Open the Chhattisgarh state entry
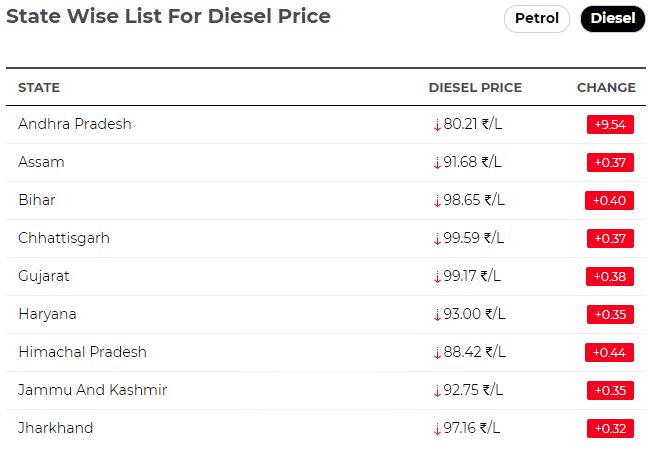Image resolution: width=663 pixels, height=452 pixels. click(64, 238)
